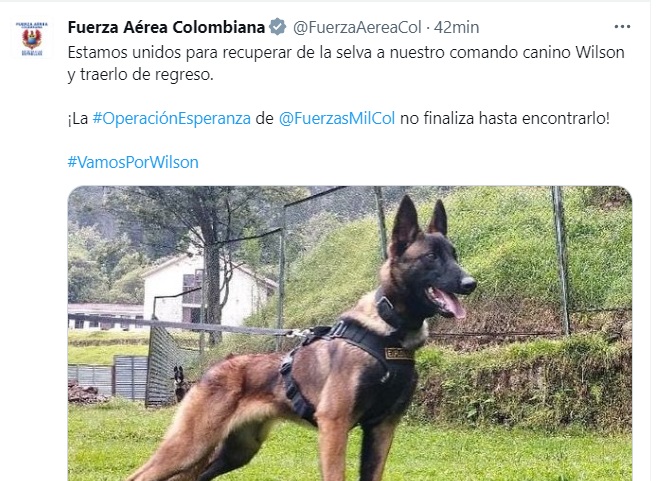Click the phrase 'no finaliza hasta encontrarlo!'
Viewport: 657px width, 481px height.
(x=505, y=119)
